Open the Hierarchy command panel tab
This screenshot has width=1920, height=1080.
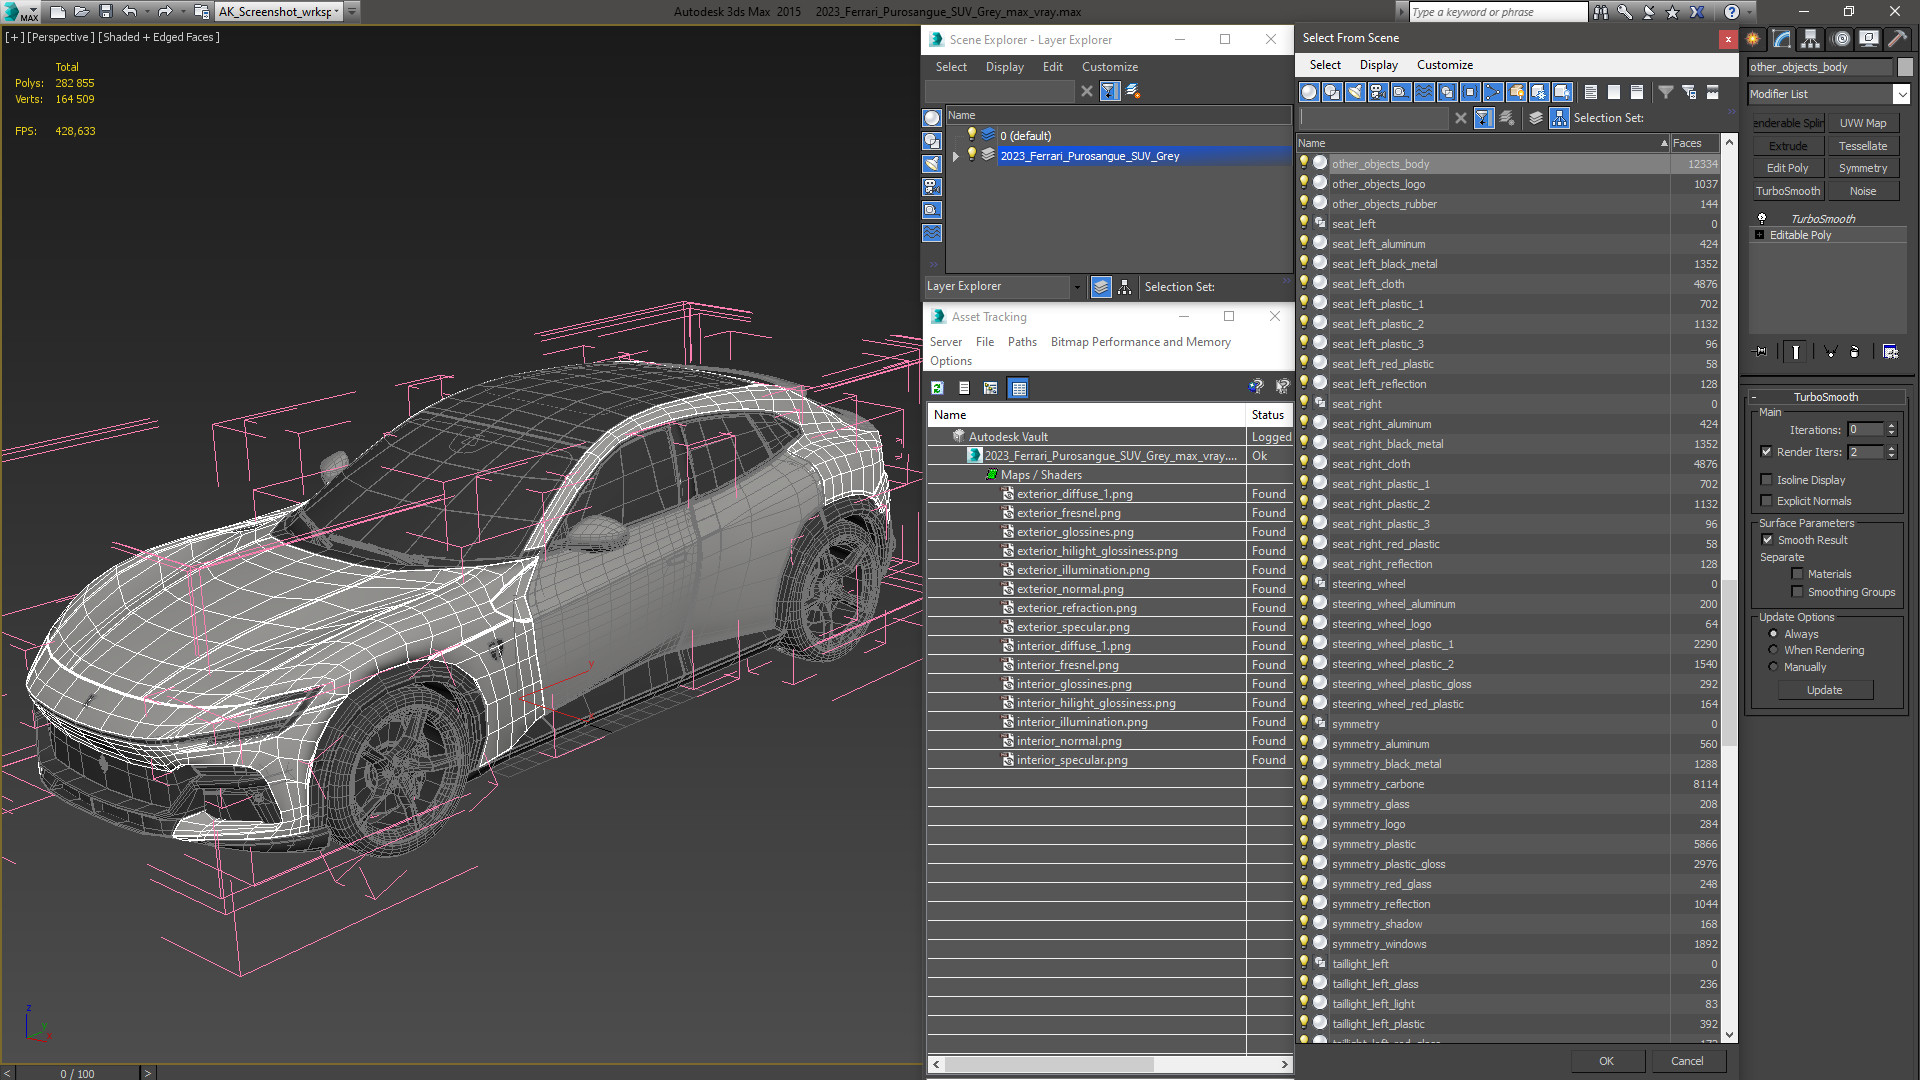(x=1811, y=39)
